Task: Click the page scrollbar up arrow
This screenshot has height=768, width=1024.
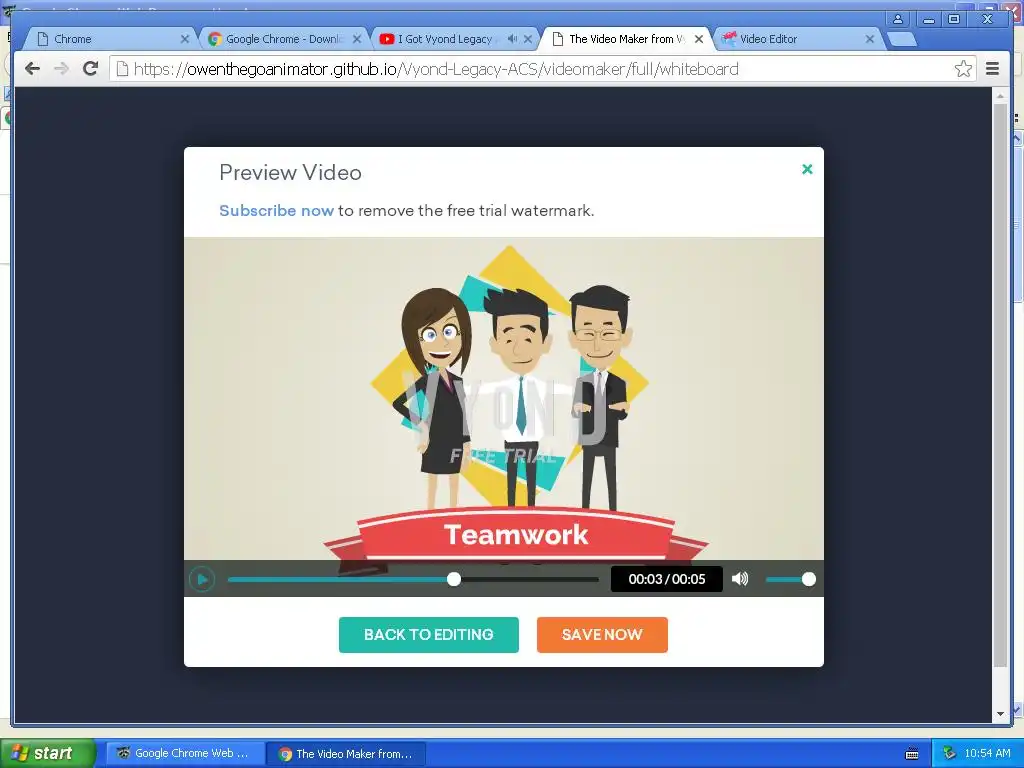Action: coord(1000,96)
